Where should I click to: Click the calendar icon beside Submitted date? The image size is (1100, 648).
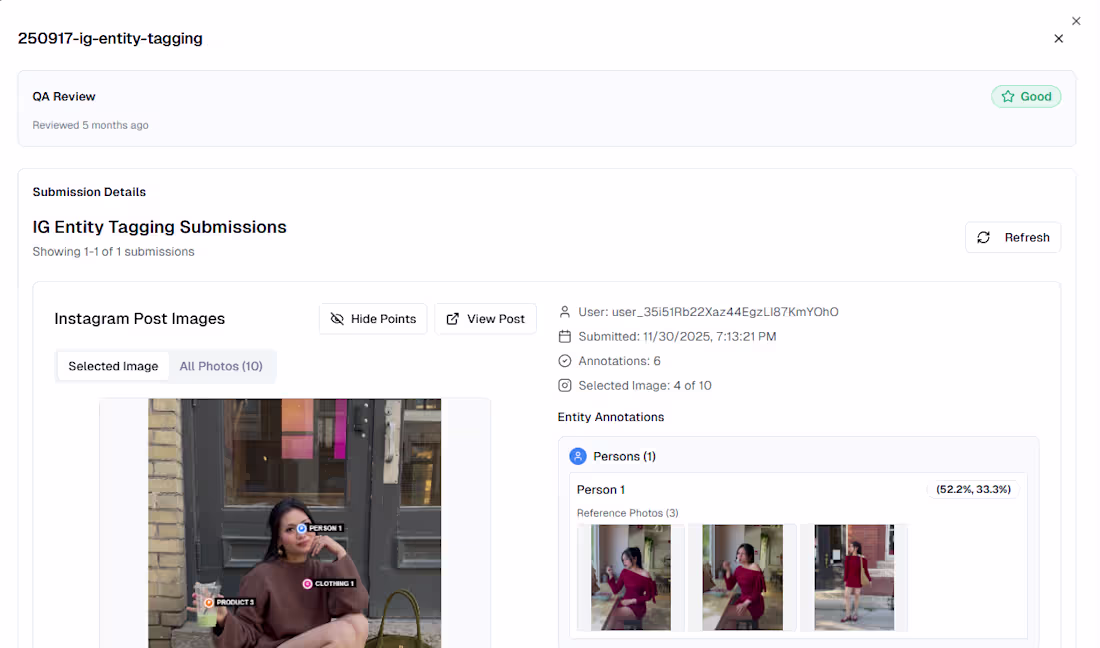click(565, 337)
